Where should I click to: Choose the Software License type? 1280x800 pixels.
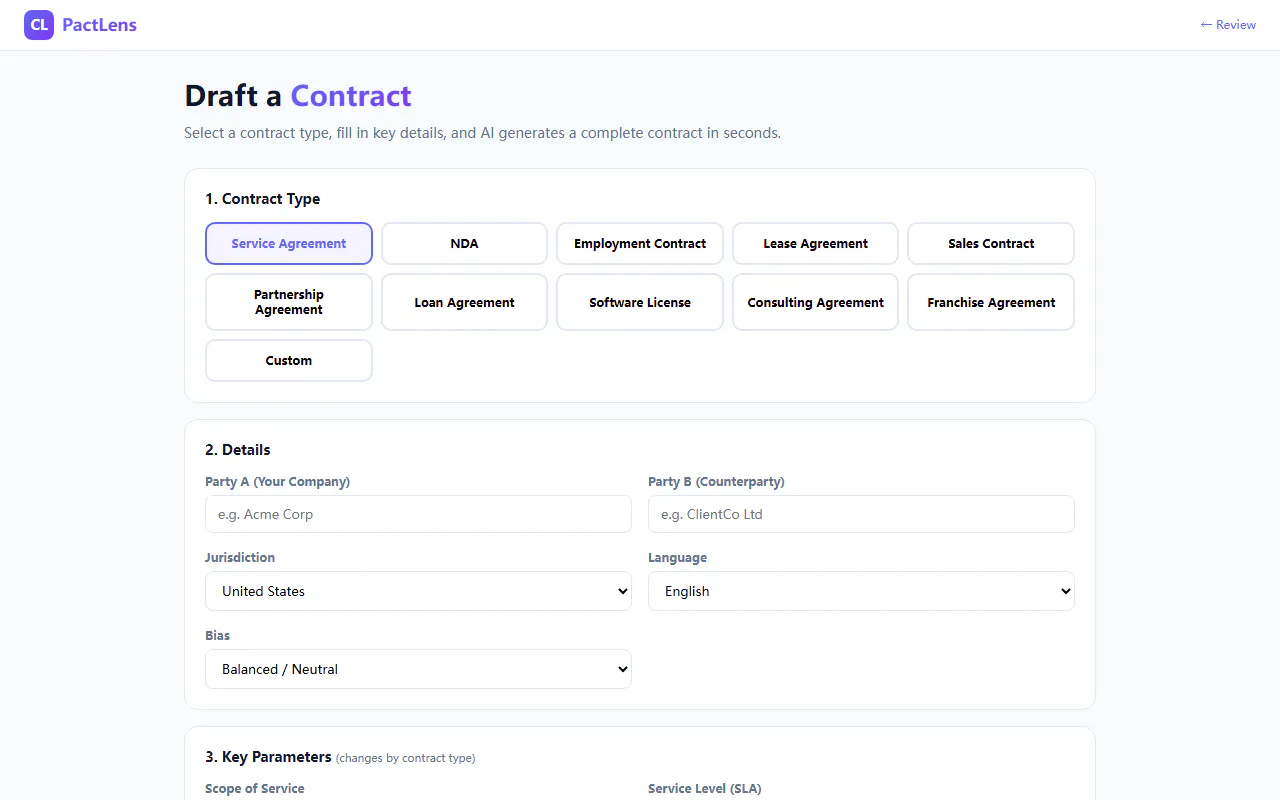640,302
